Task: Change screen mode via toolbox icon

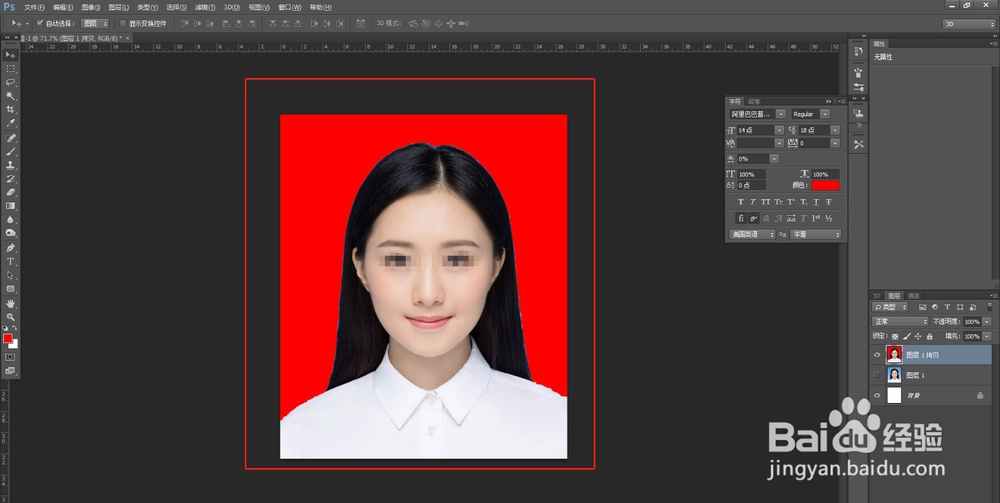Action: (x=10, y=370)
